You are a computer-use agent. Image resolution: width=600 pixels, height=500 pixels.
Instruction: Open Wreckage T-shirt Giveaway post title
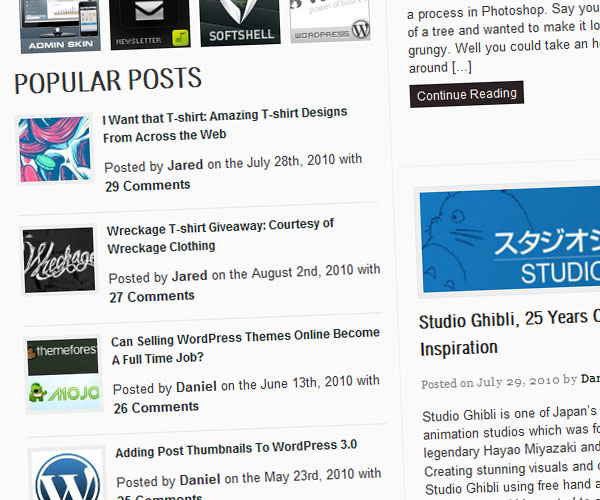pyautogui.click(x=220, y=236)
